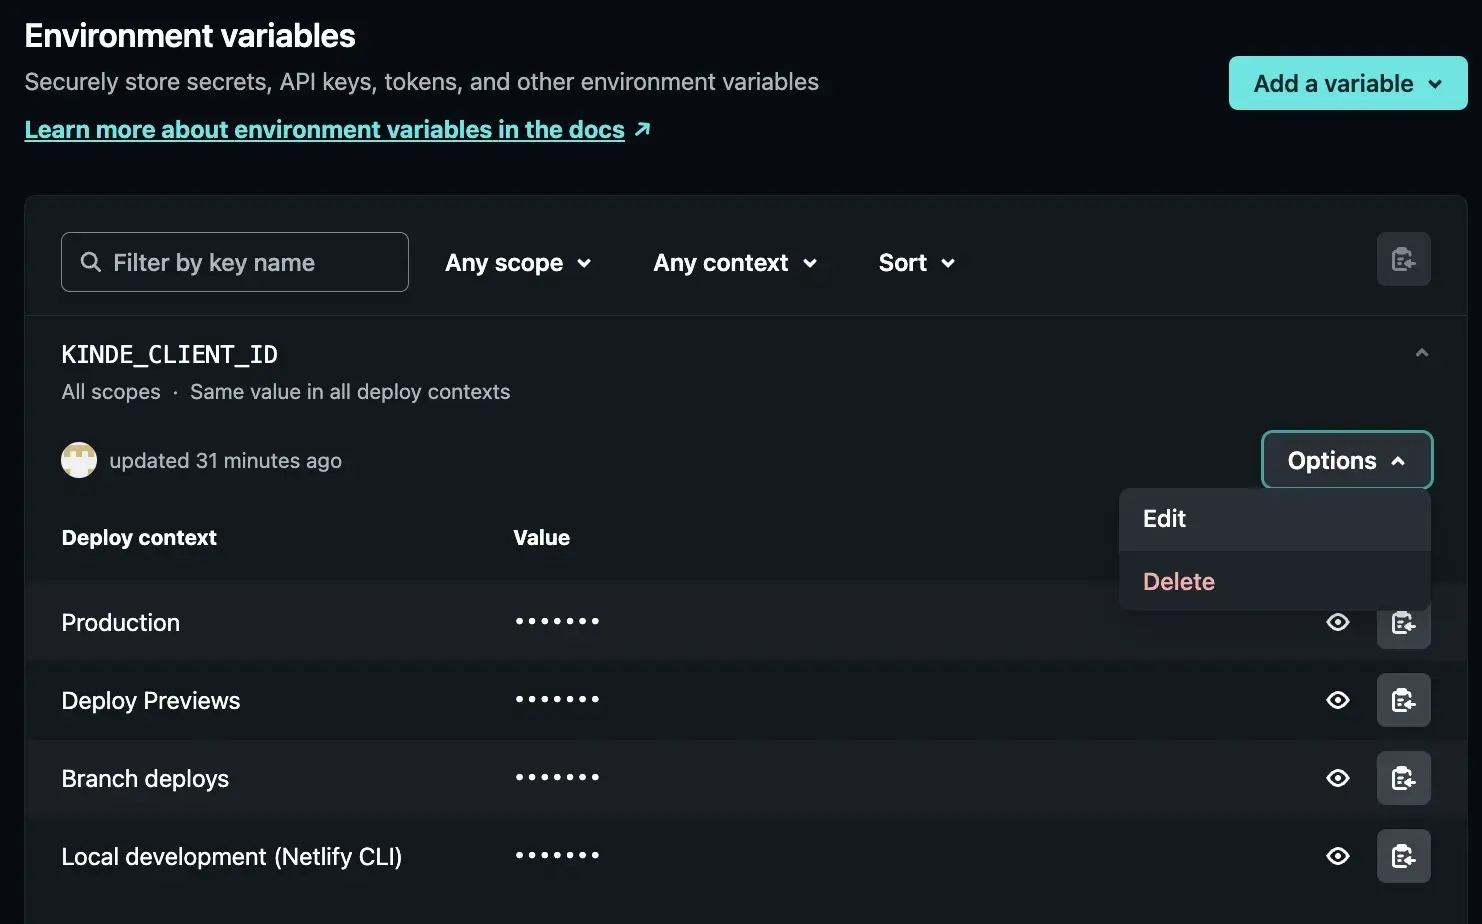Show the Deploy Previews hidden value
Screen dimensions: 1482x924
point(1338,700)
